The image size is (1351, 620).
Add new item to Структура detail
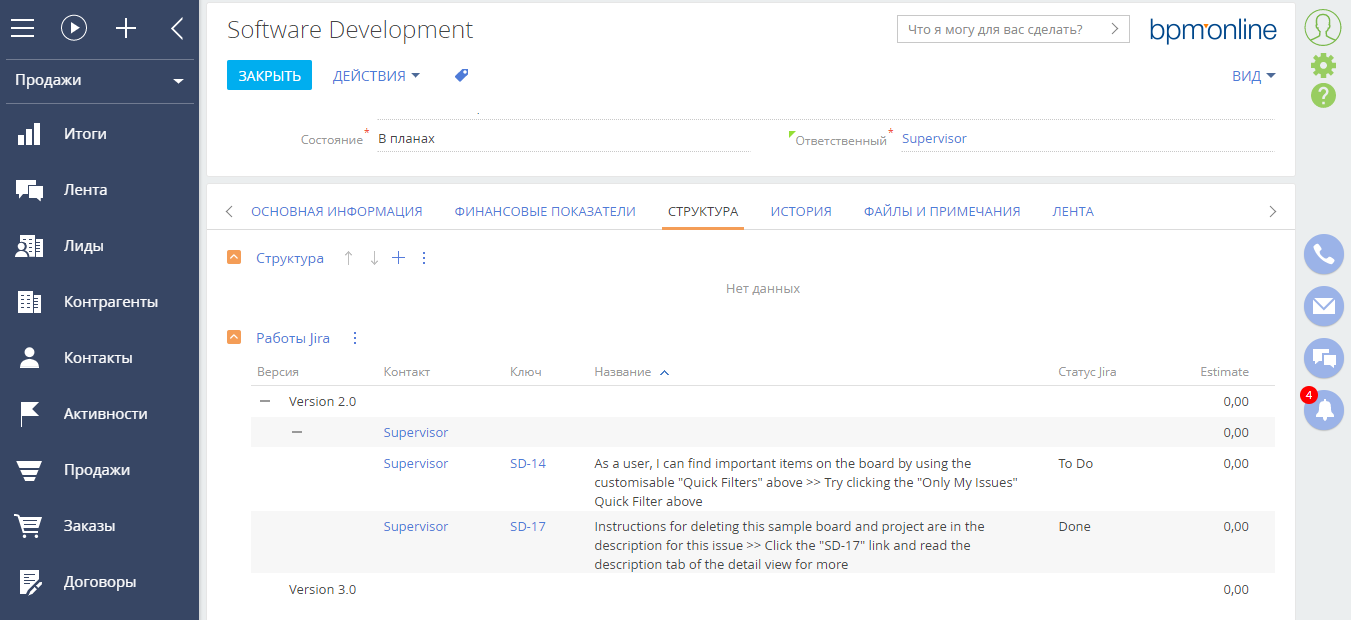coord(398,258)
